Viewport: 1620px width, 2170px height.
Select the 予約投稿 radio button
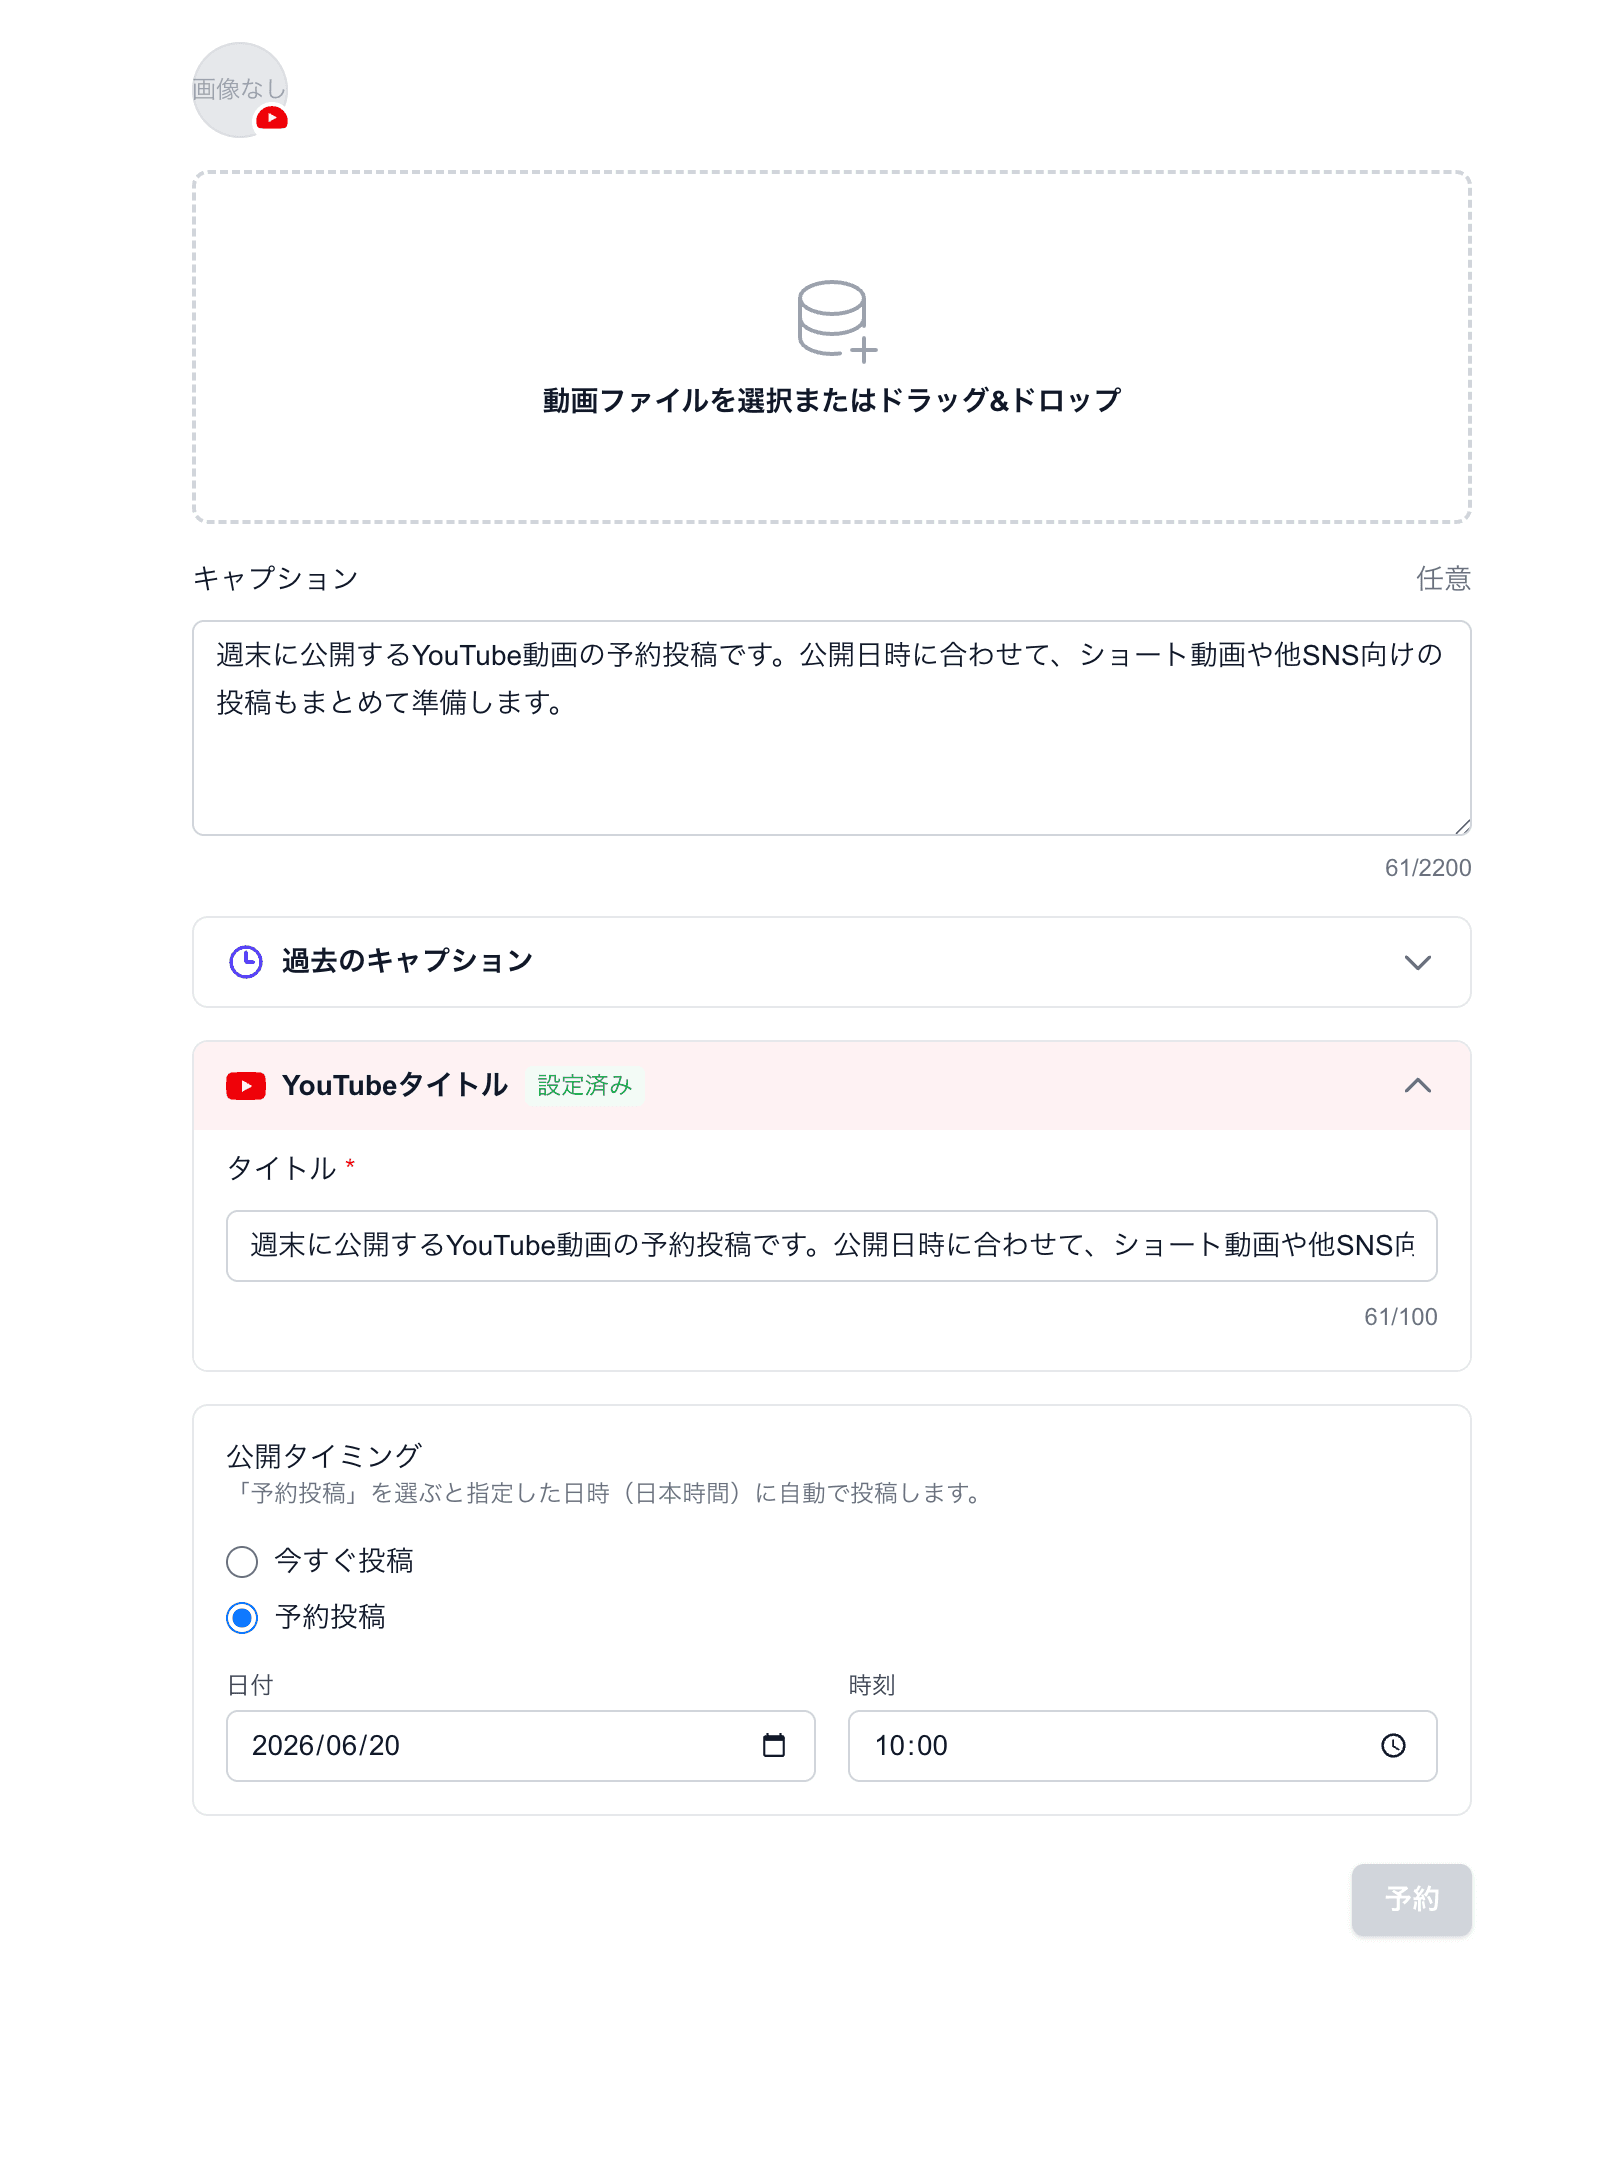242,1618
